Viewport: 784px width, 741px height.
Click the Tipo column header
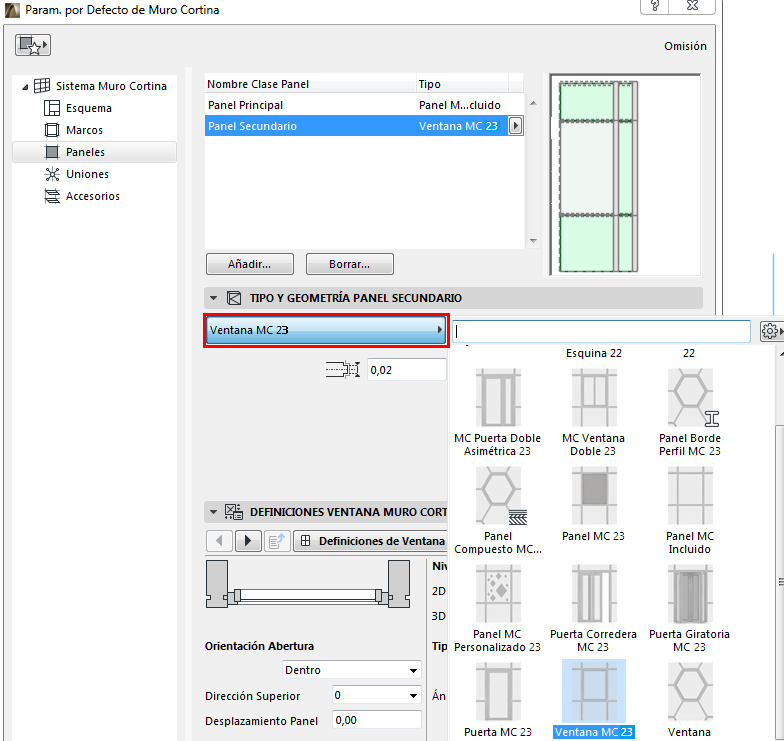462,84
